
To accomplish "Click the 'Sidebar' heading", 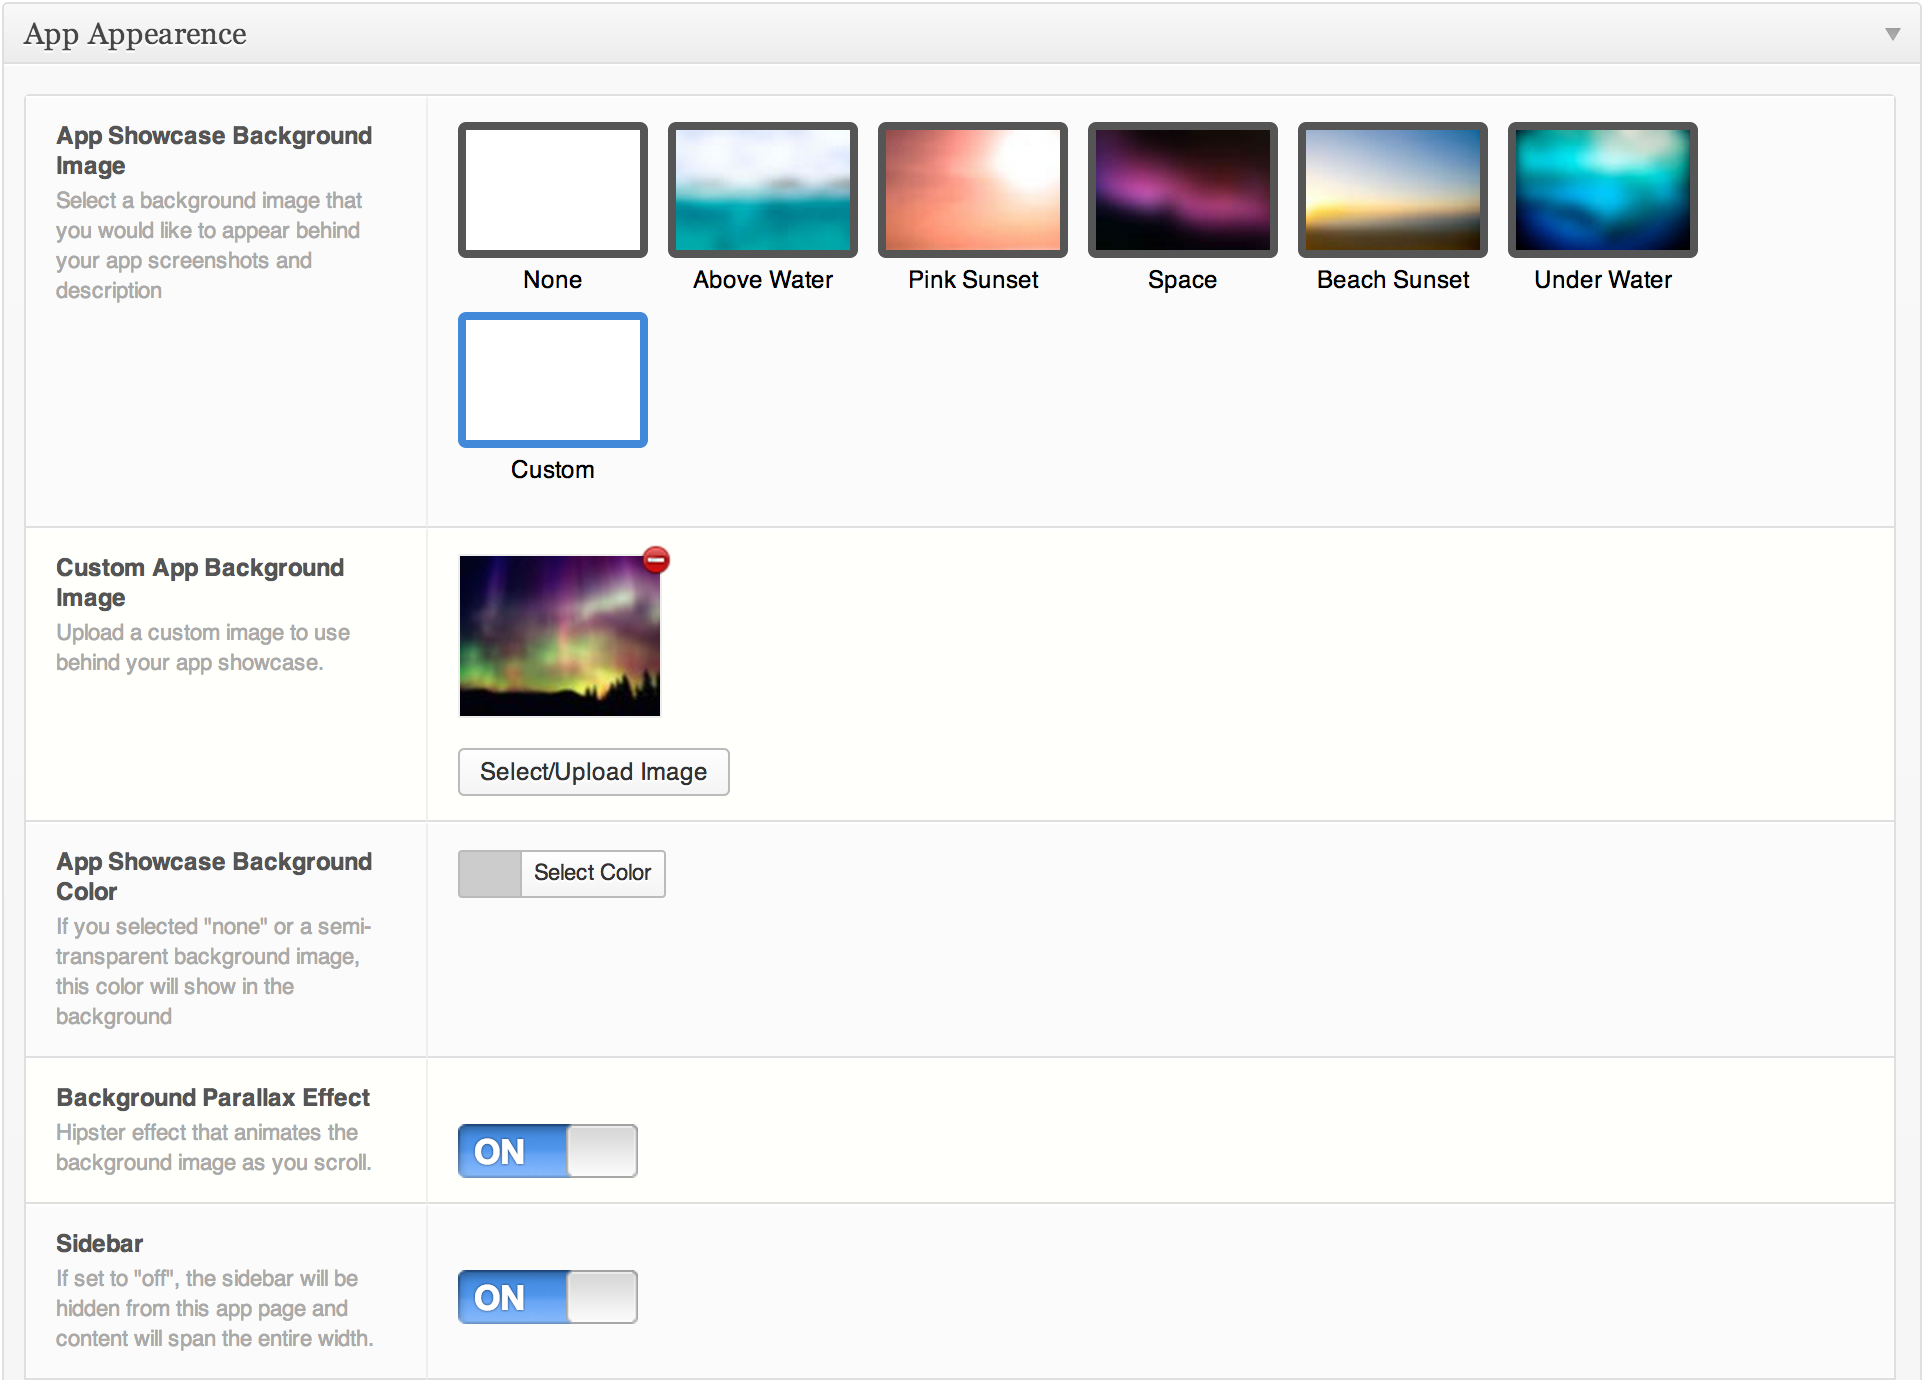I will [x=99, y=1243].
